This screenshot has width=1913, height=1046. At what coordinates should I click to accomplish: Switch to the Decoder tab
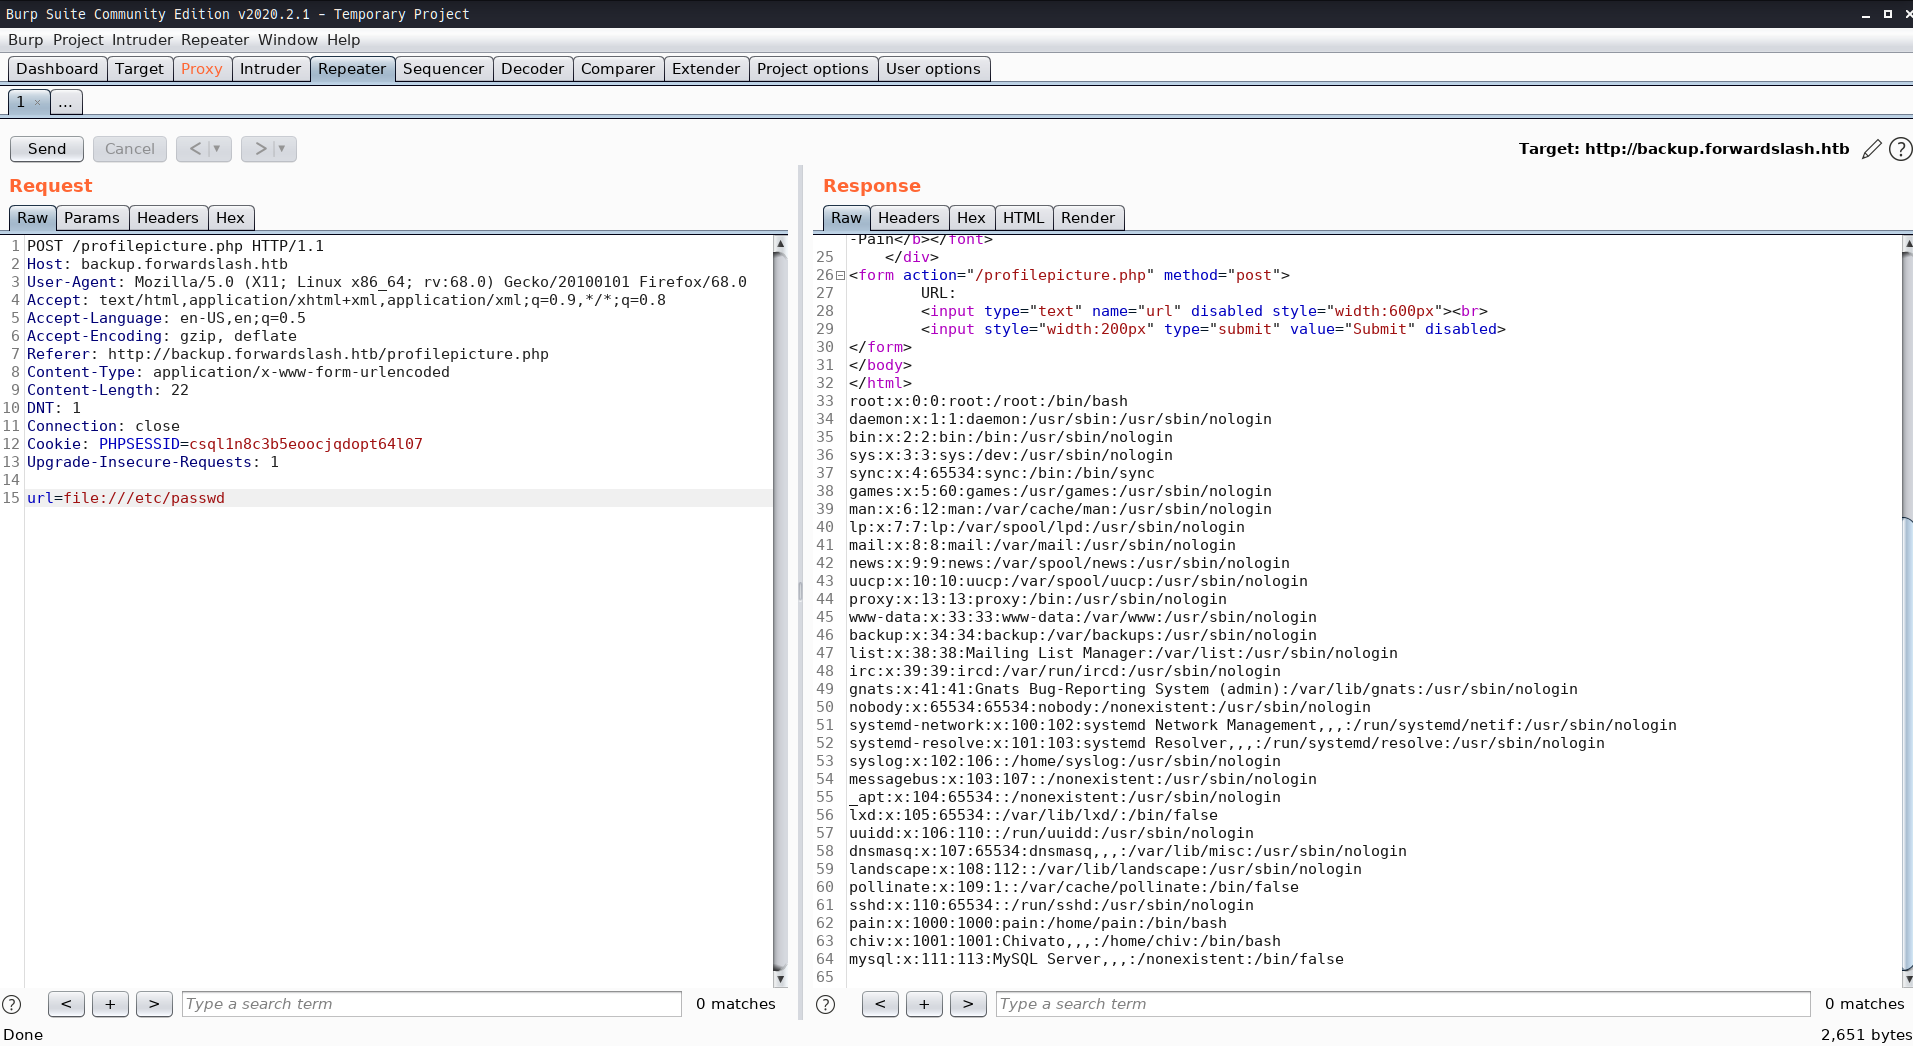tap(533, 69)
